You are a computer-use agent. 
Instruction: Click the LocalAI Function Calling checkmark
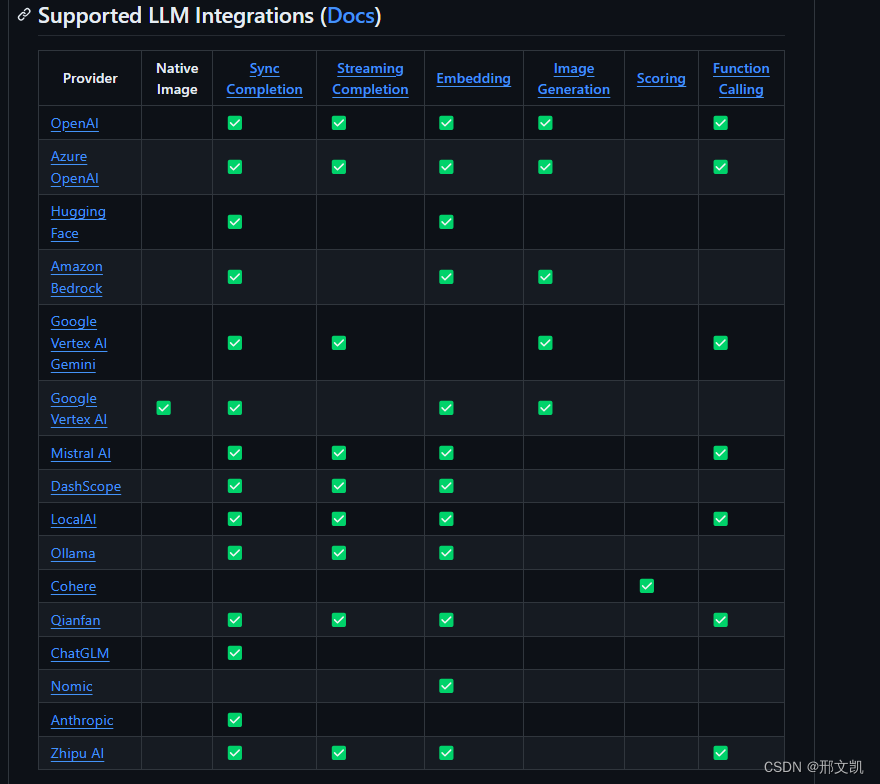point(721,519)
